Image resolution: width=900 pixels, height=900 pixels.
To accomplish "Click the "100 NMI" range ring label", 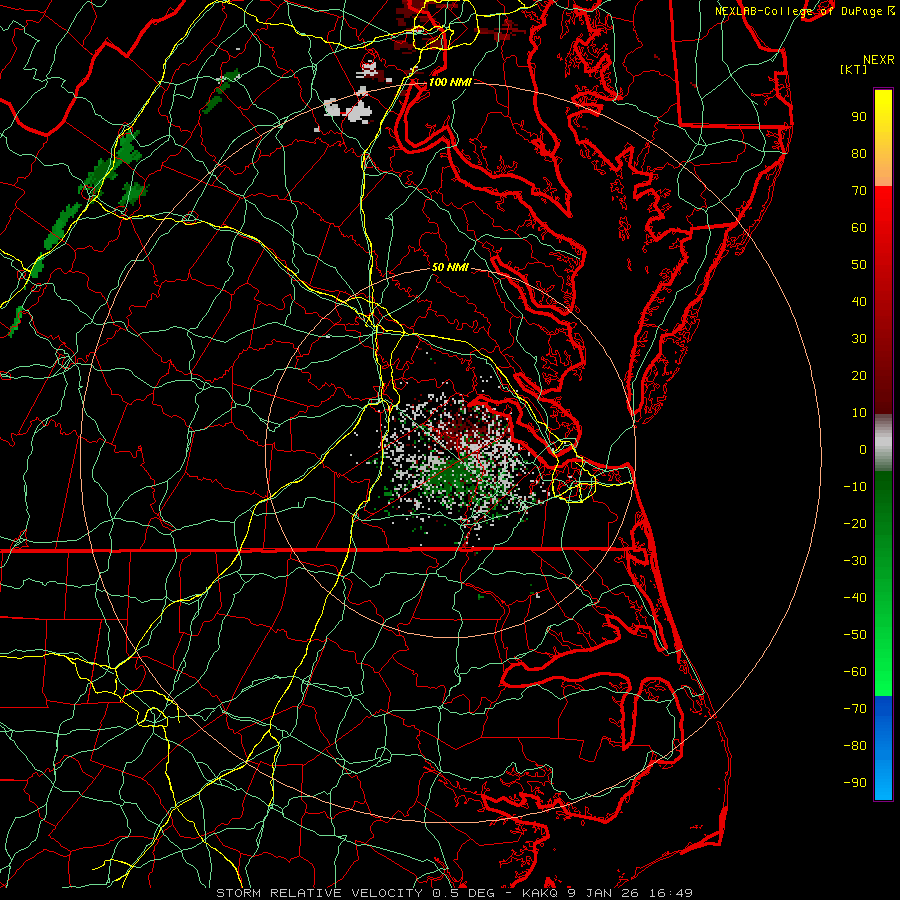I will (x=450, y=82).
